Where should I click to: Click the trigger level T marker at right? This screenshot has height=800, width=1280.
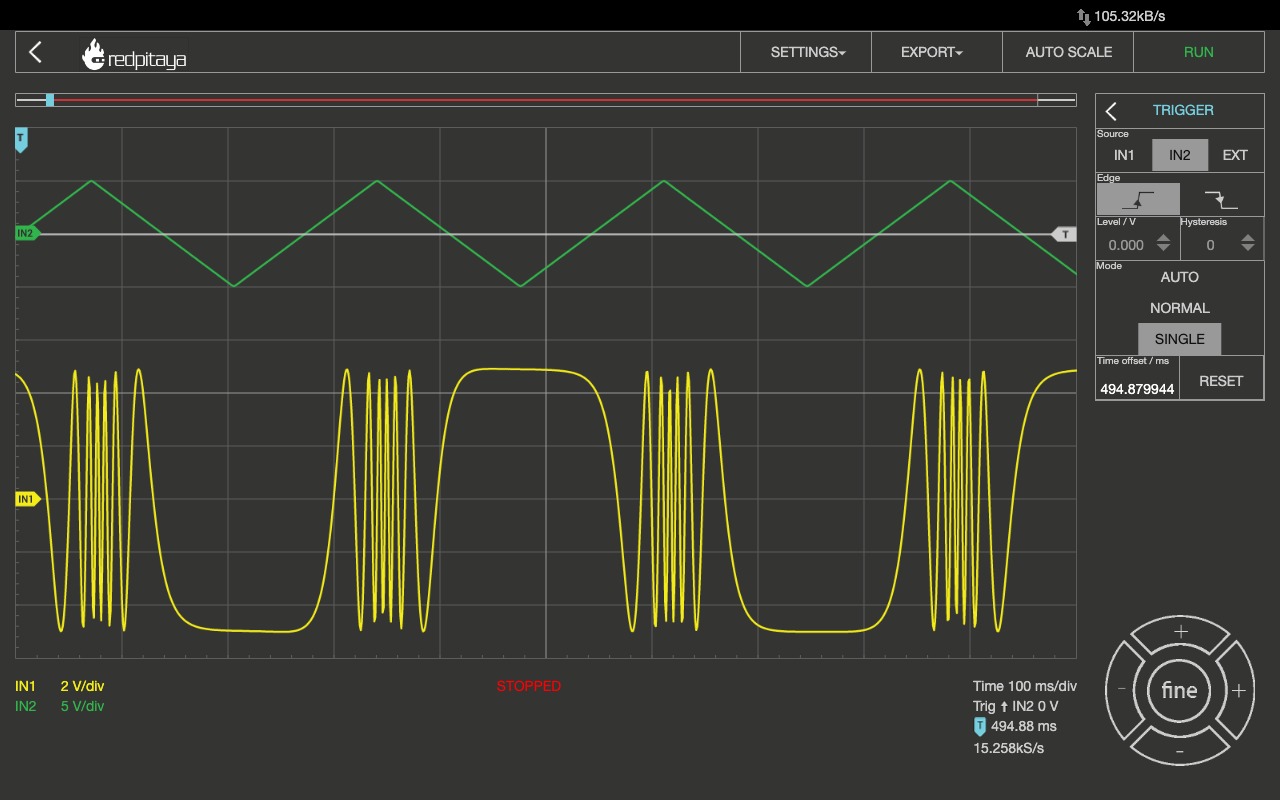click(x=1064, y=234)
